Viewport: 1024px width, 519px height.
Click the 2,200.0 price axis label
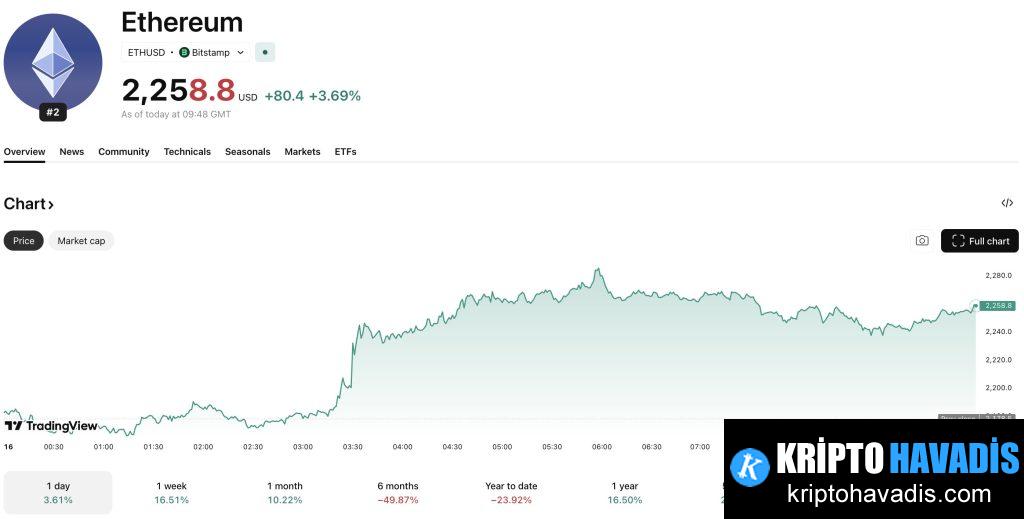[x=999, y=388]
